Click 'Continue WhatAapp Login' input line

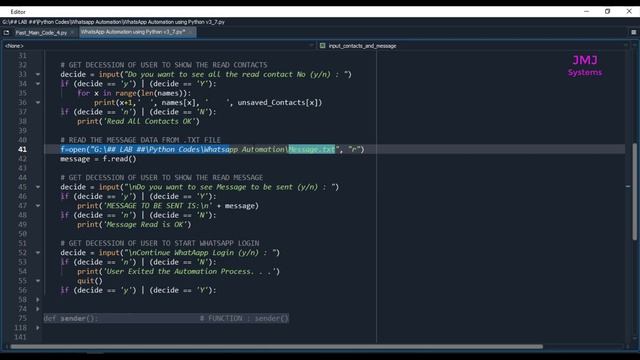pos(170,253)
